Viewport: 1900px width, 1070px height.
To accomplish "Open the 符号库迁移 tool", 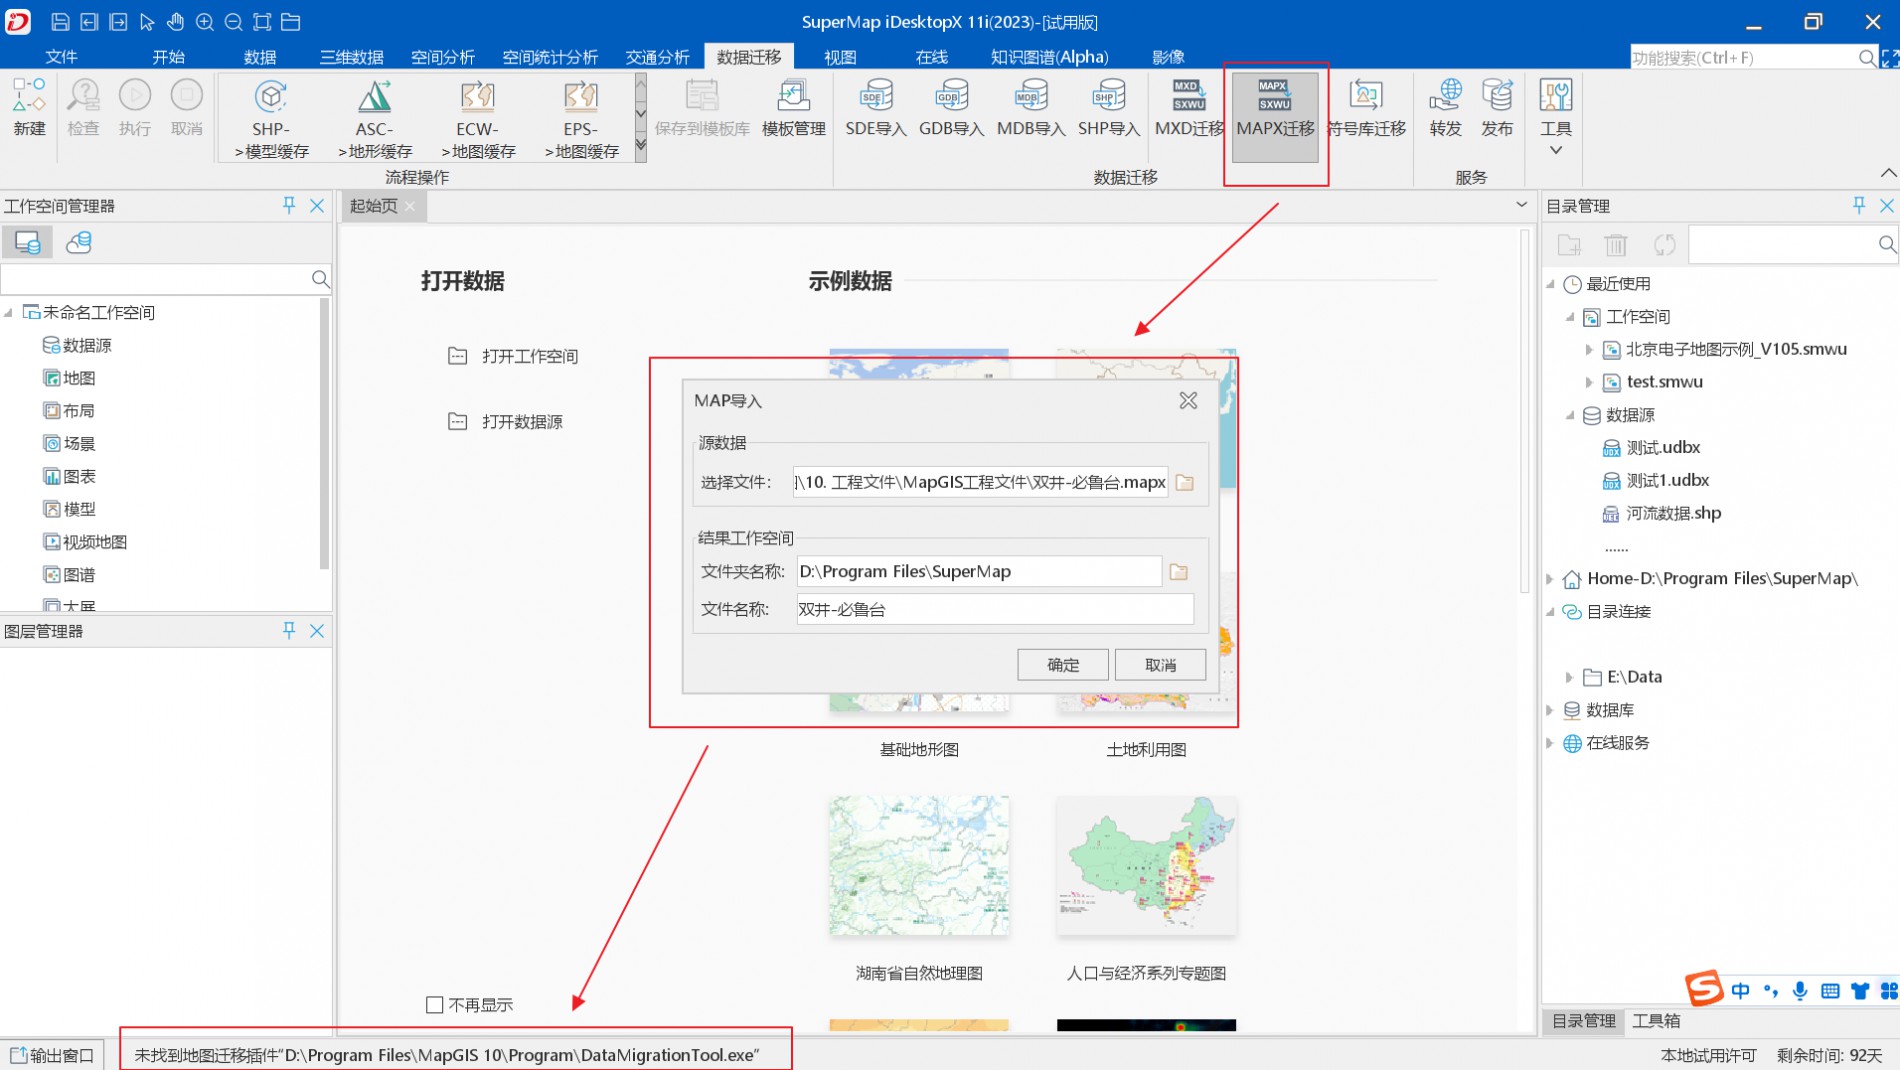I will (x=1366, y=108).
